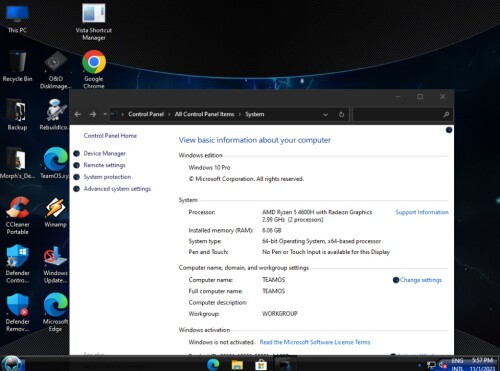500x371 pixels.
Task: Open Support Information link
Action: click(x=422, y=212)
